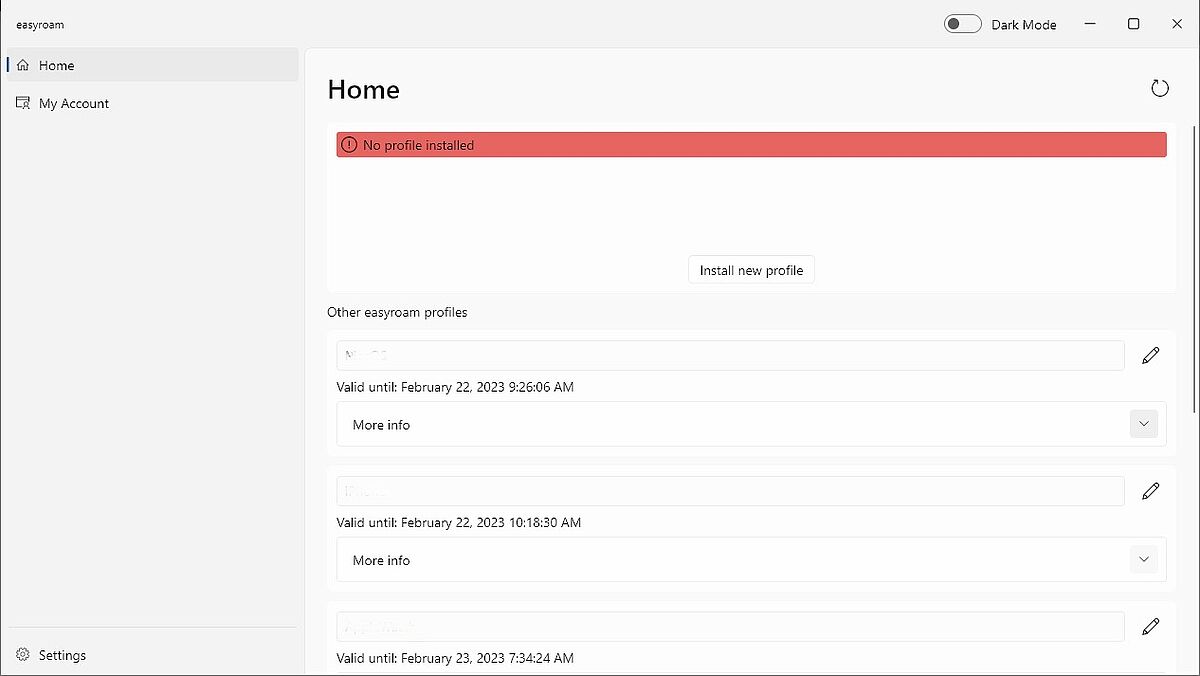This screenshot has width=1200, height=676.
Task: Minimize the easyroam window
Action: coord(1090,24)
